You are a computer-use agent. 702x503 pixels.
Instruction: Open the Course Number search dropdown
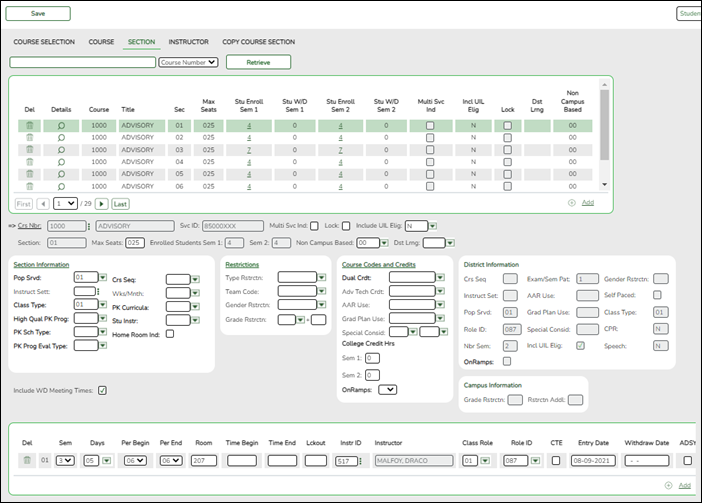coord(188,63)
